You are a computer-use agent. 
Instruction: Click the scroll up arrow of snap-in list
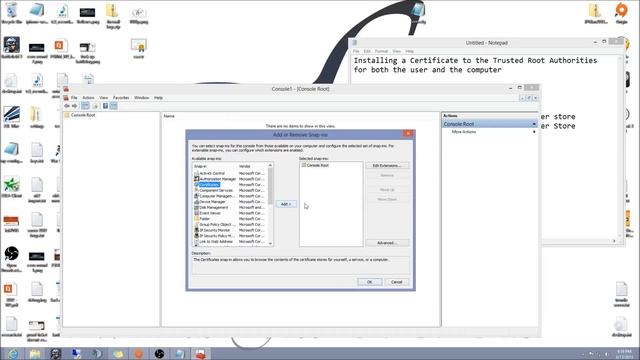click(270, 165)
